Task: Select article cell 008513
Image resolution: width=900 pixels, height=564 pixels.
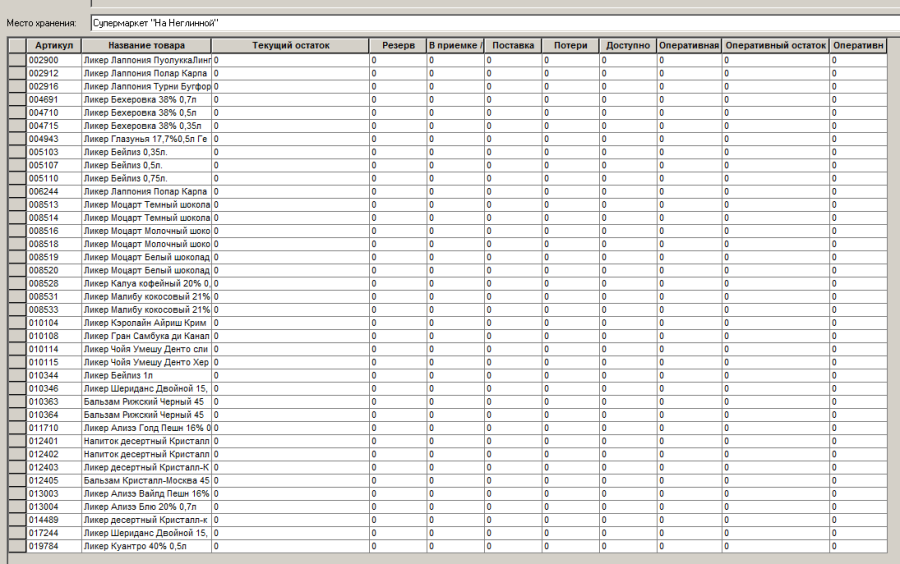Action: (x=54, y=204)
